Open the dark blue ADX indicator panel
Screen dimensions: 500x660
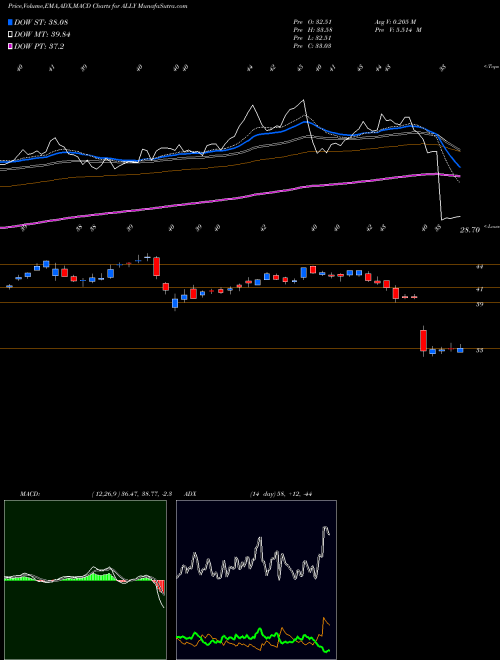tap(256, 580)
